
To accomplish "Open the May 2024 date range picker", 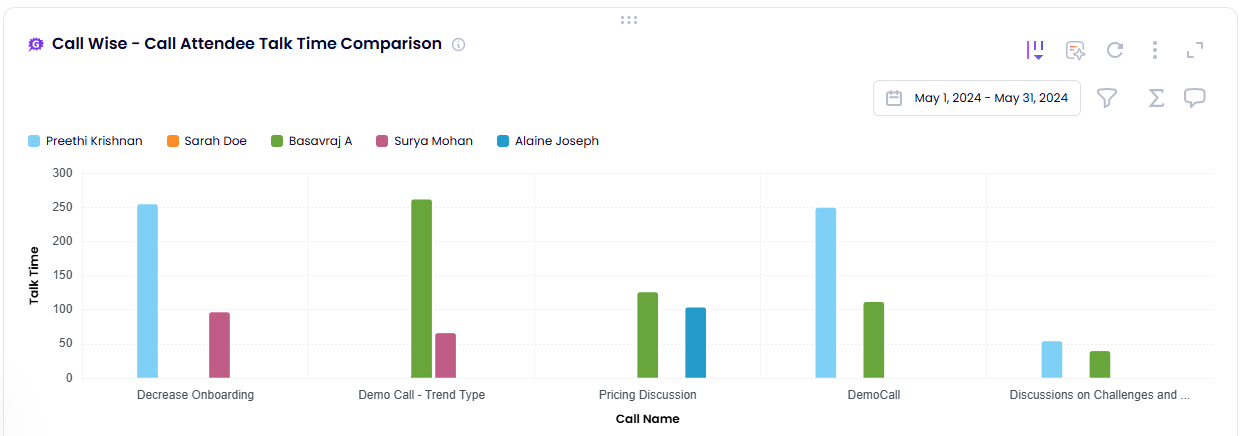I will 990,98.
